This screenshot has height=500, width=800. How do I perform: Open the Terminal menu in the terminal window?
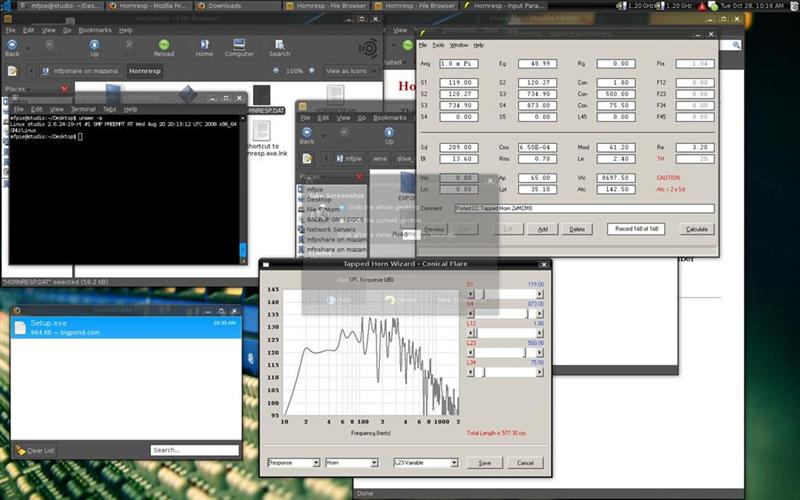coord(83,109)
